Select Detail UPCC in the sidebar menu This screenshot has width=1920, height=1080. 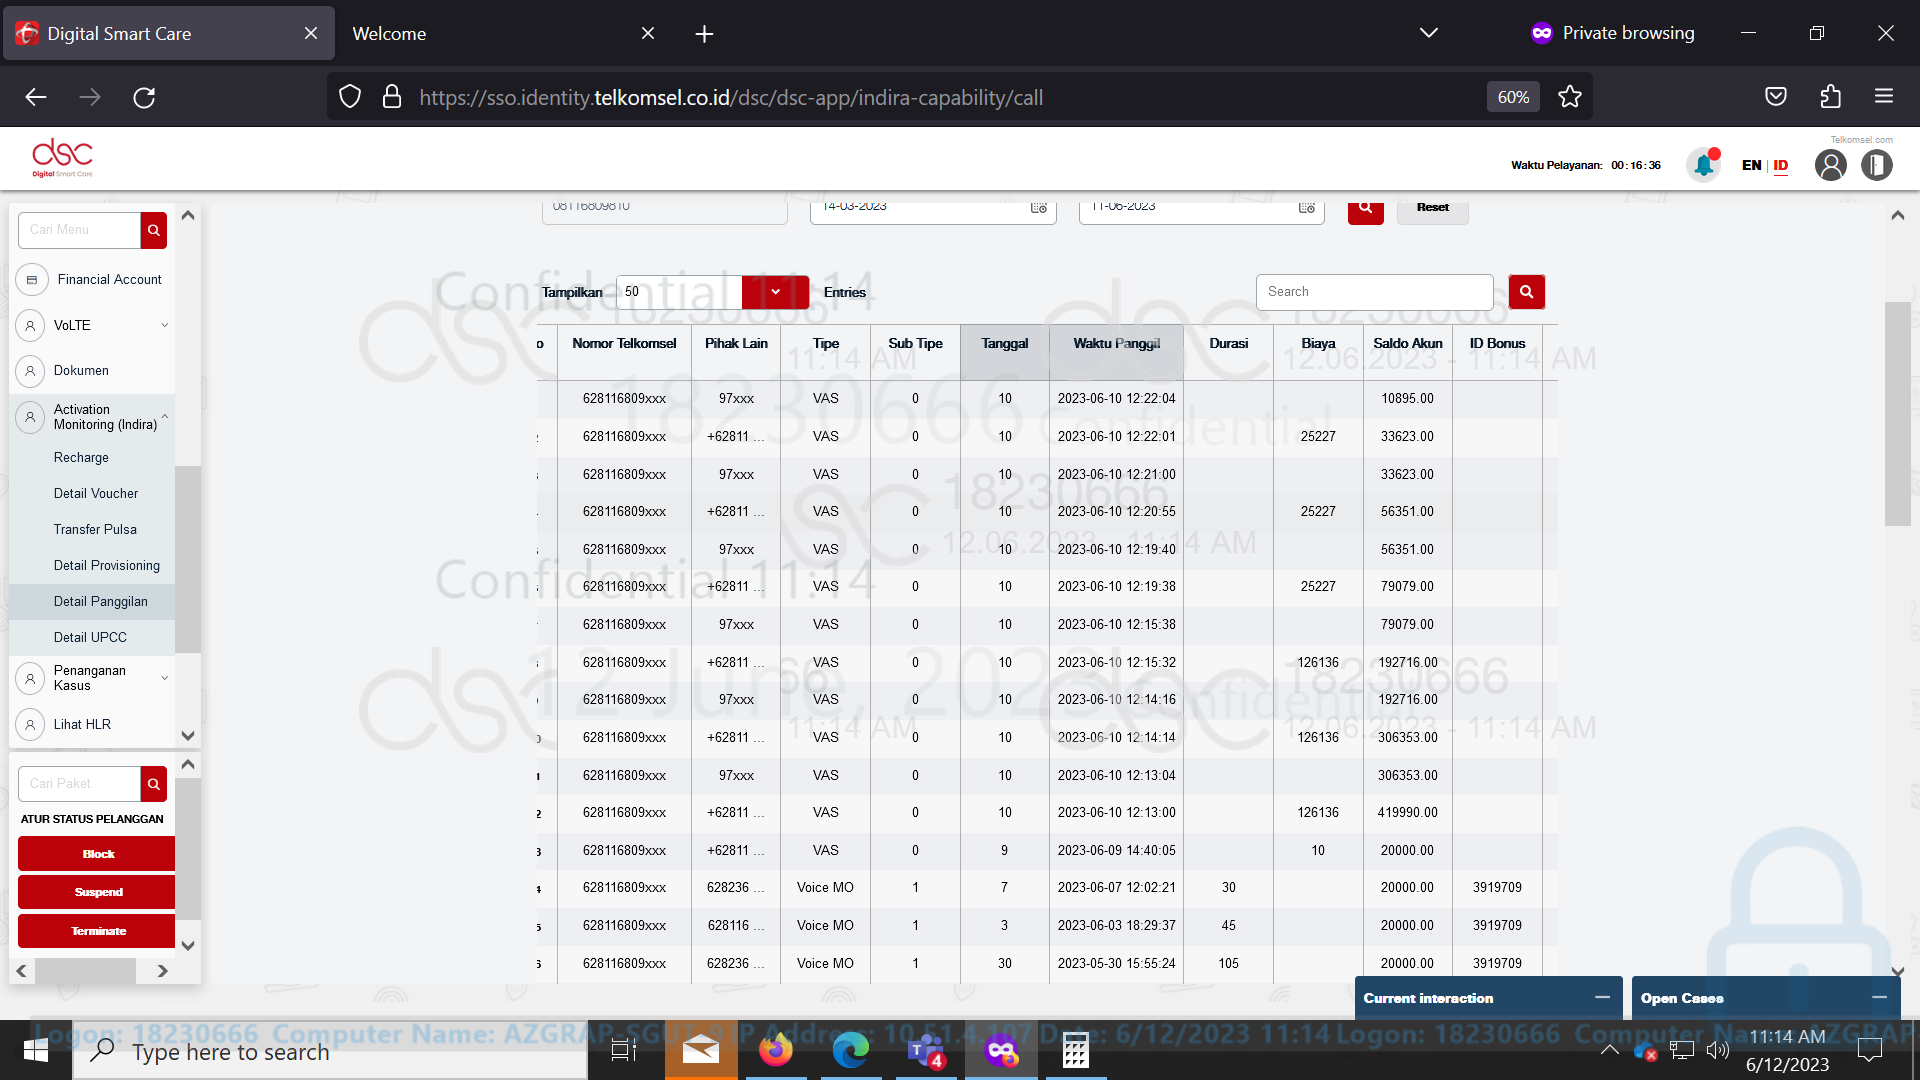click(90, 637)
